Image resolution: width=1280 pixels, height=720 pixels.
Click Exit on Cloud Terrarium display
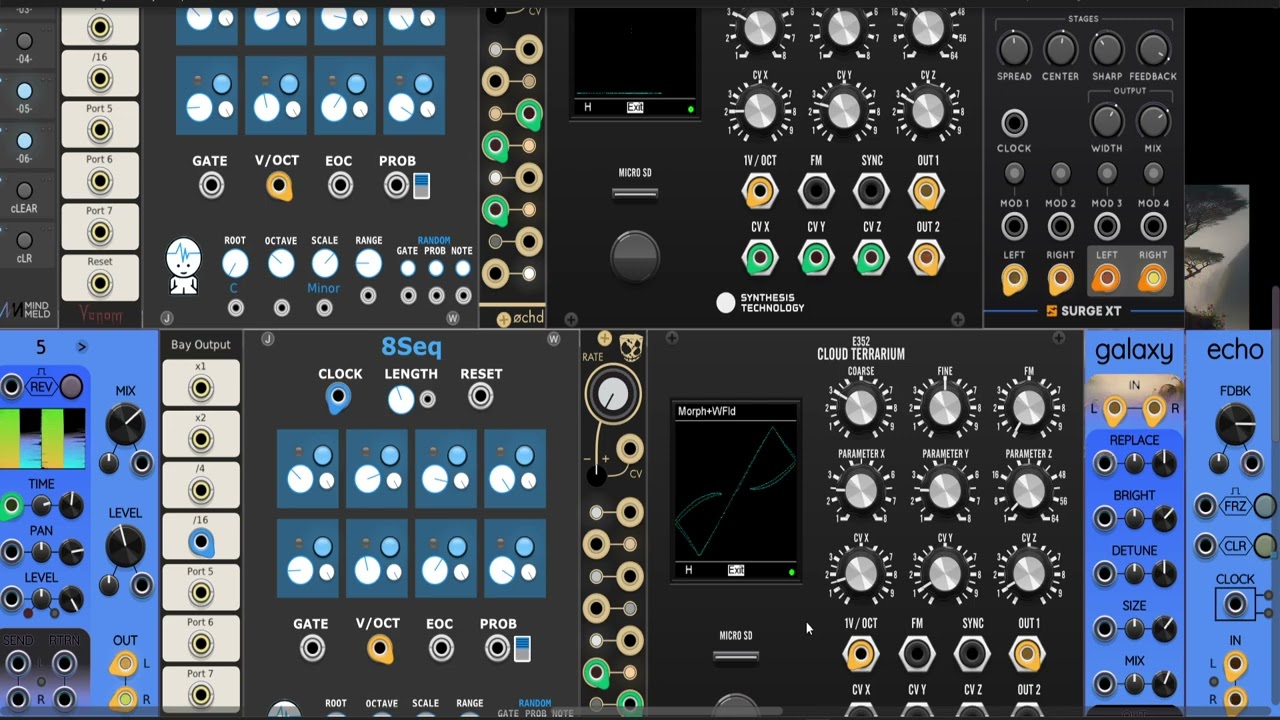[x=736, y=570]
